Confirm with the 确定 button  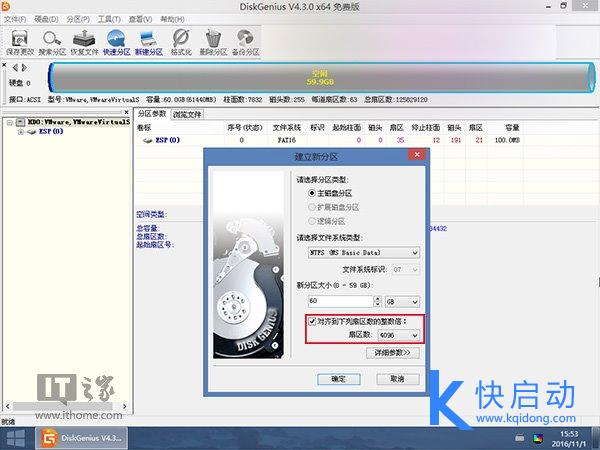(339, 379)
